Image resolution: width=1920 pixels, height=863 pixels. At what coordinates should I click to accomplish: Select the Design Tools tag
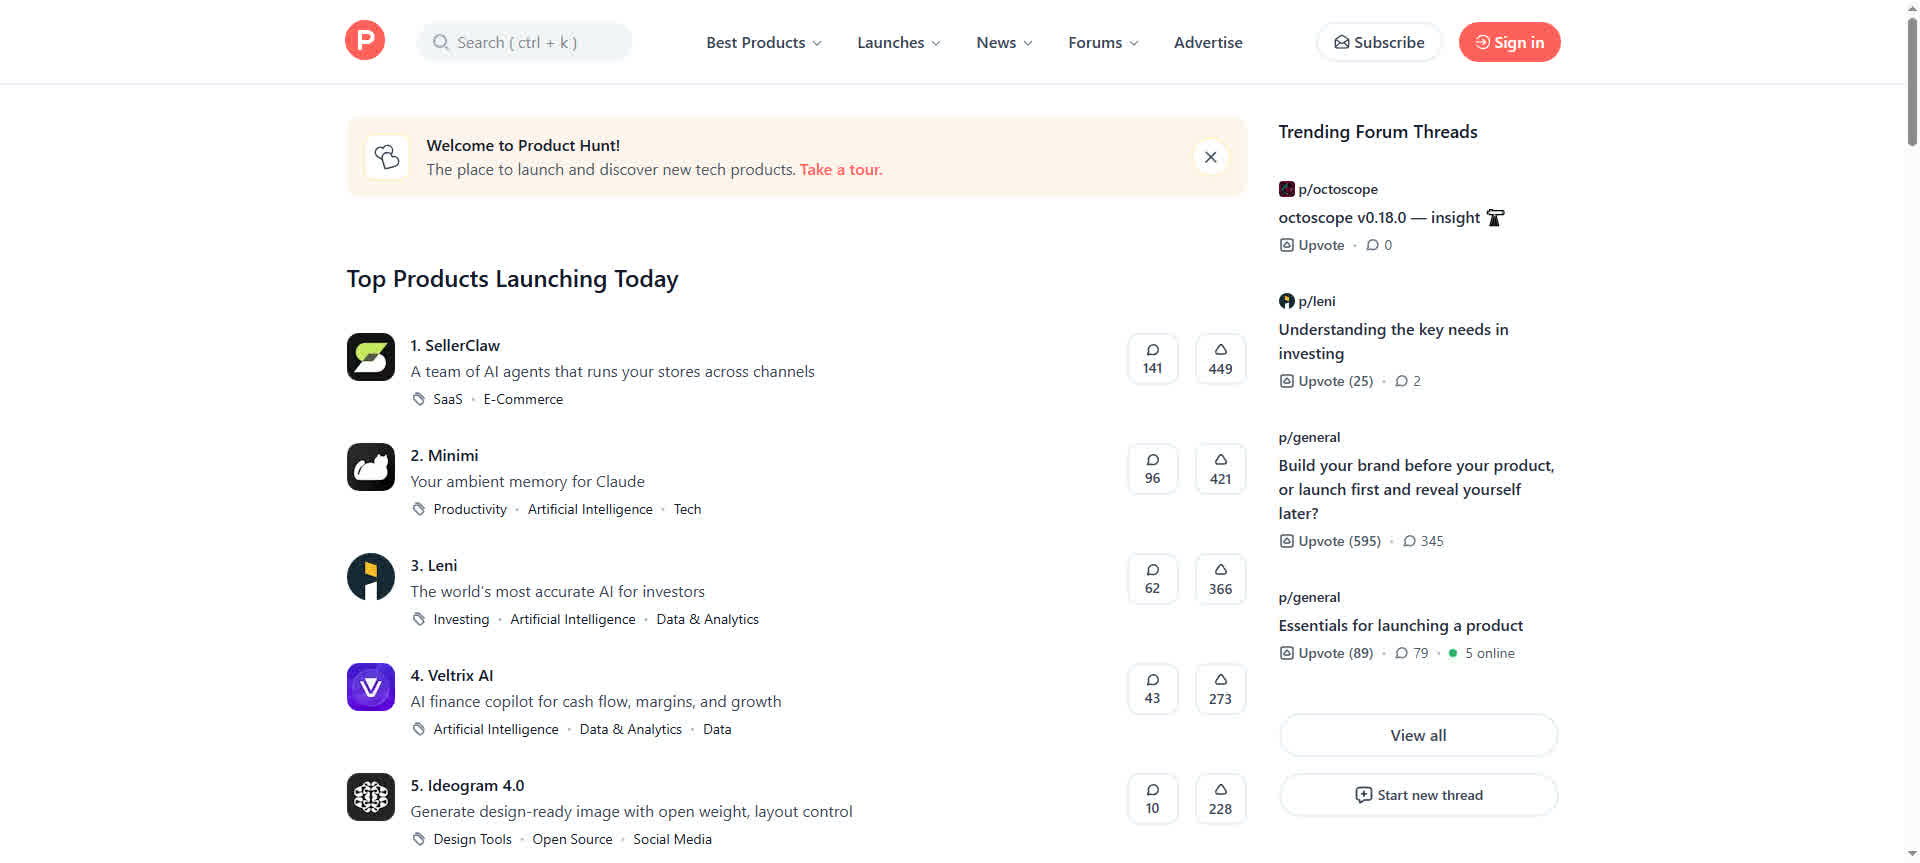point(472,839)
